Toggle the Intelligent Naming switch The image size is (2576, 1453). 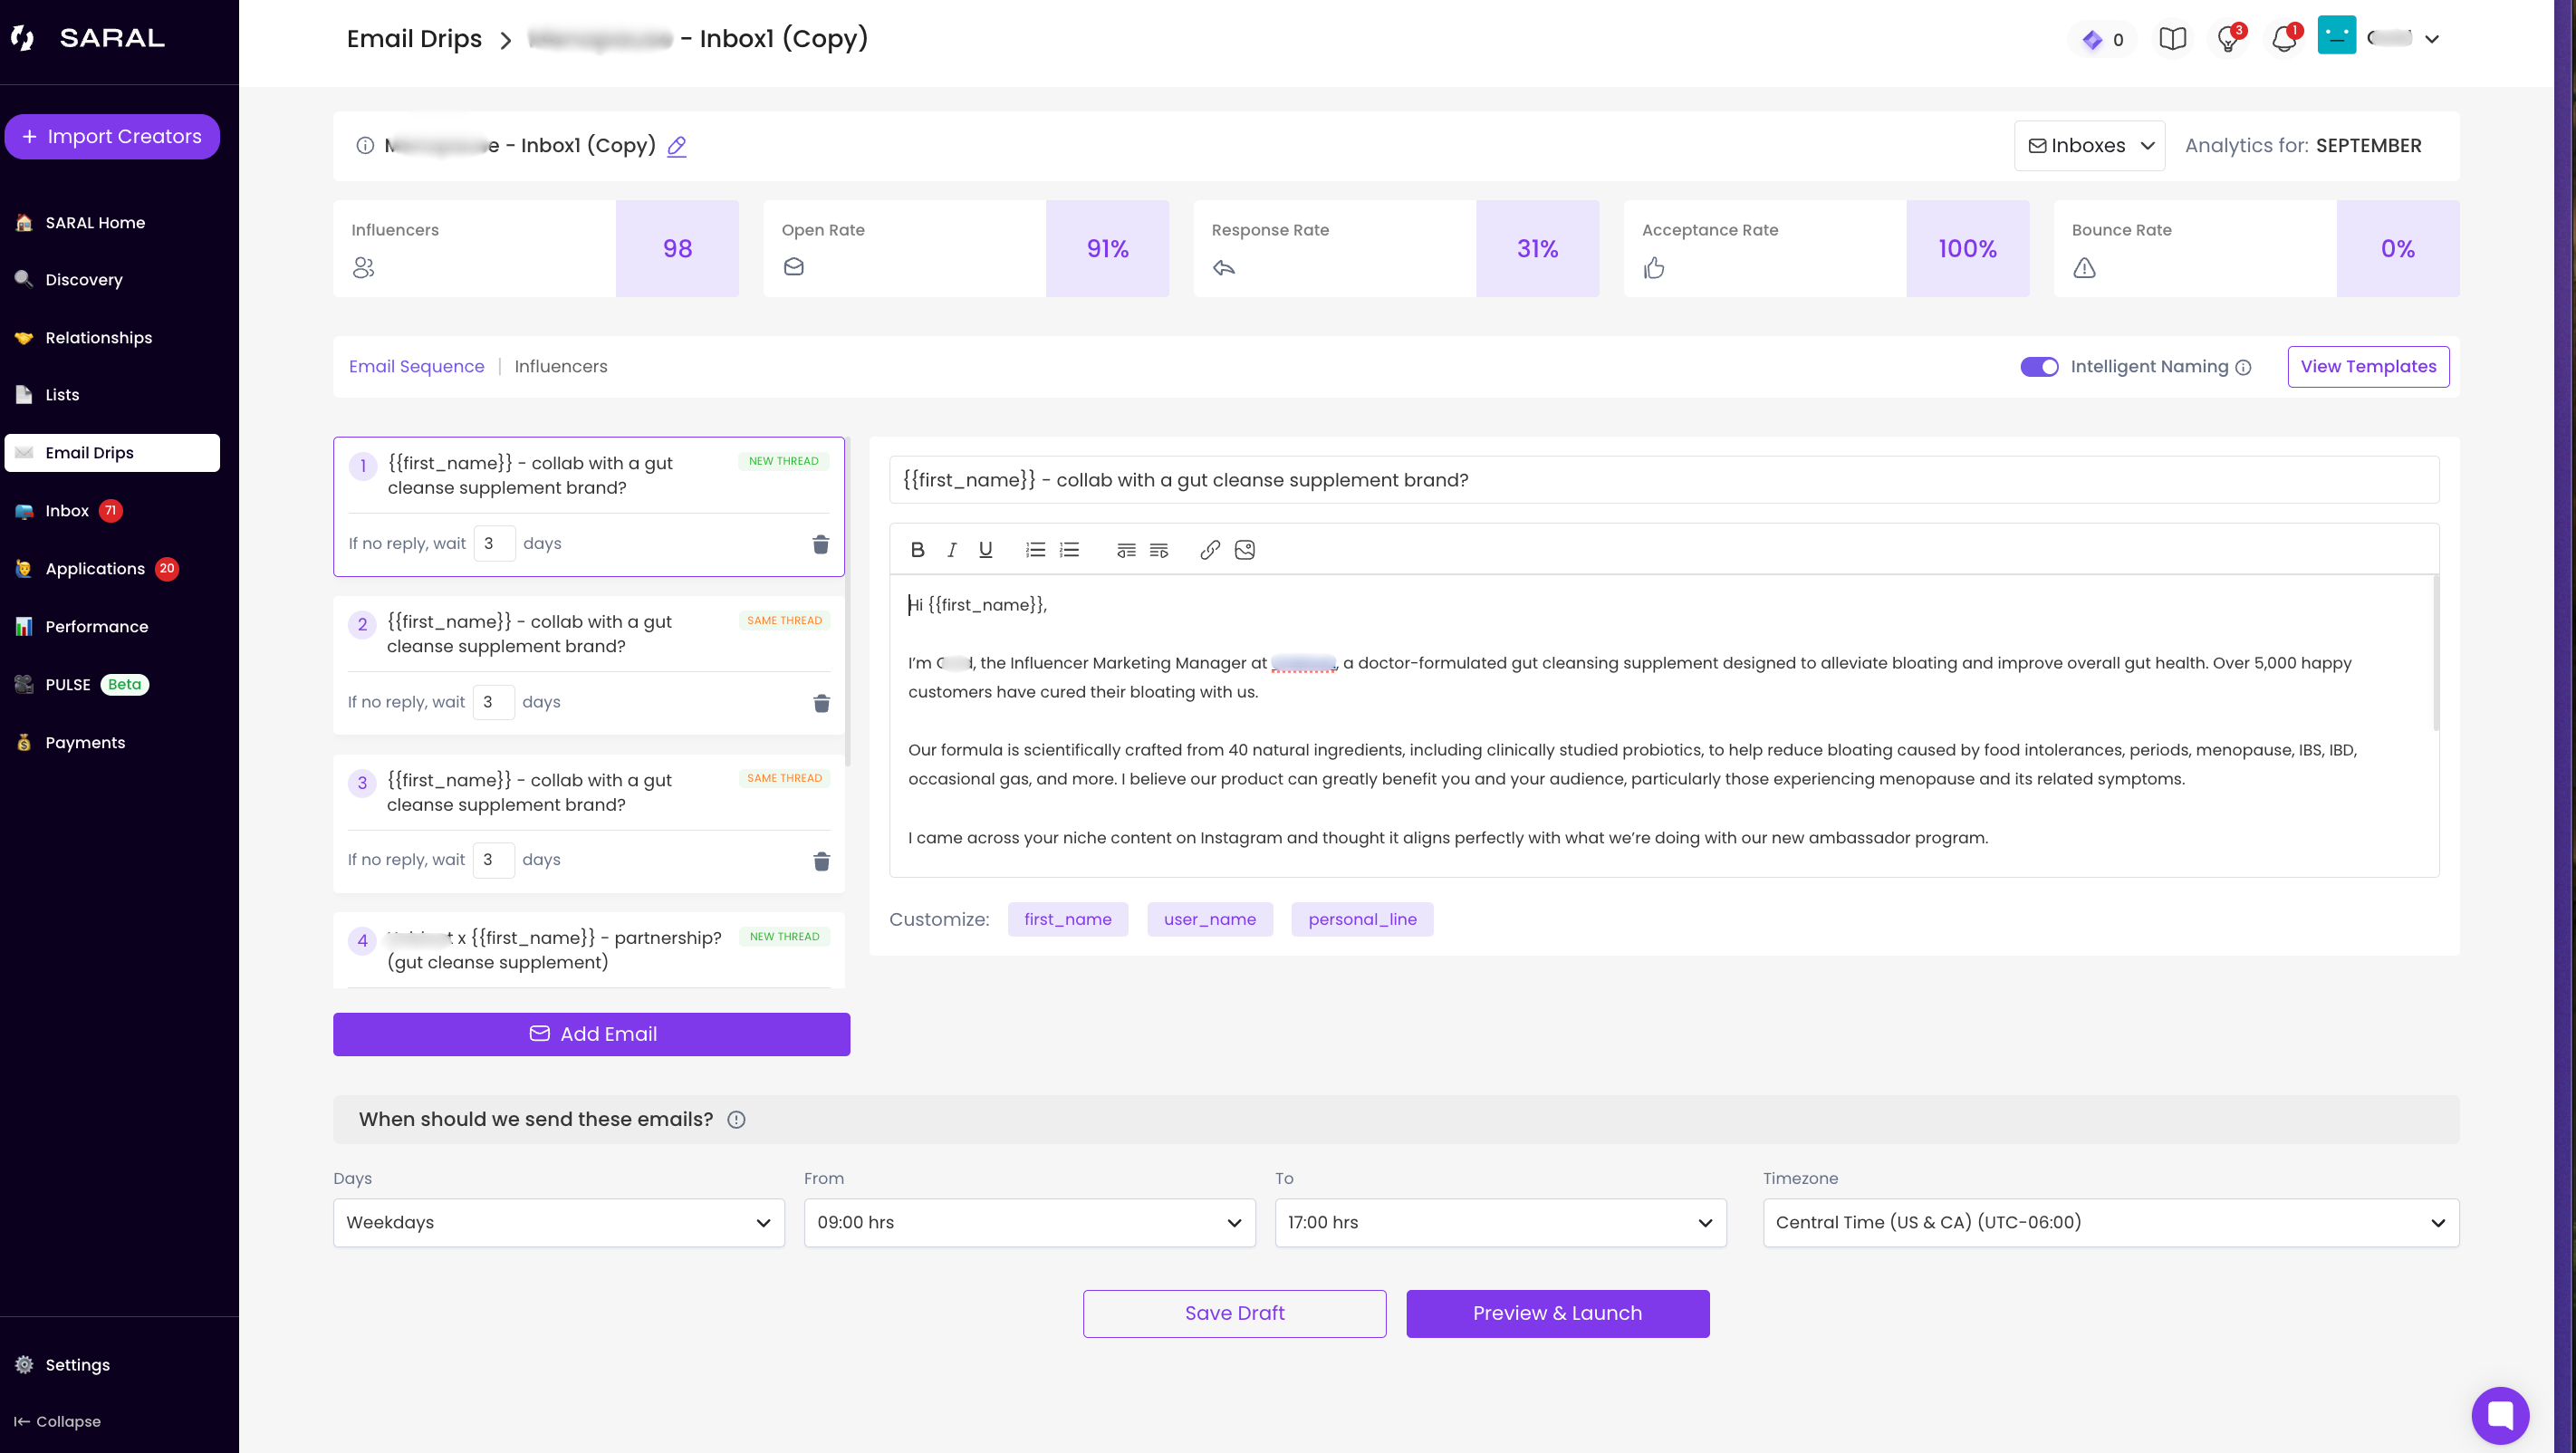2039,367
